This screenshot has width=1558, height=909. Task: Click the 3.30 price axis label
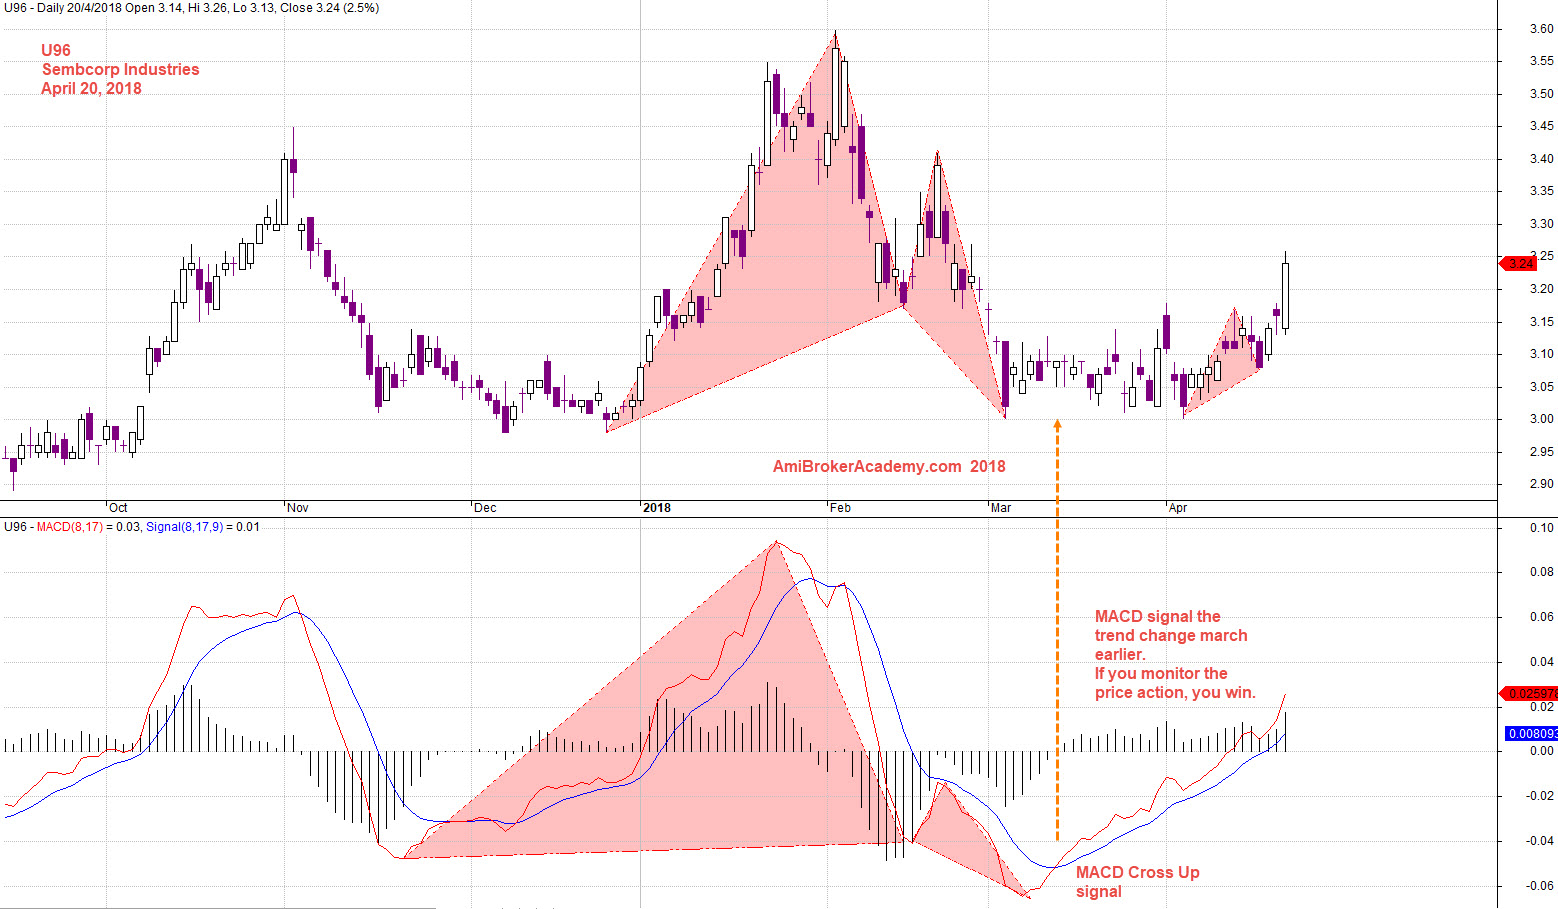tap(1541, 224)
